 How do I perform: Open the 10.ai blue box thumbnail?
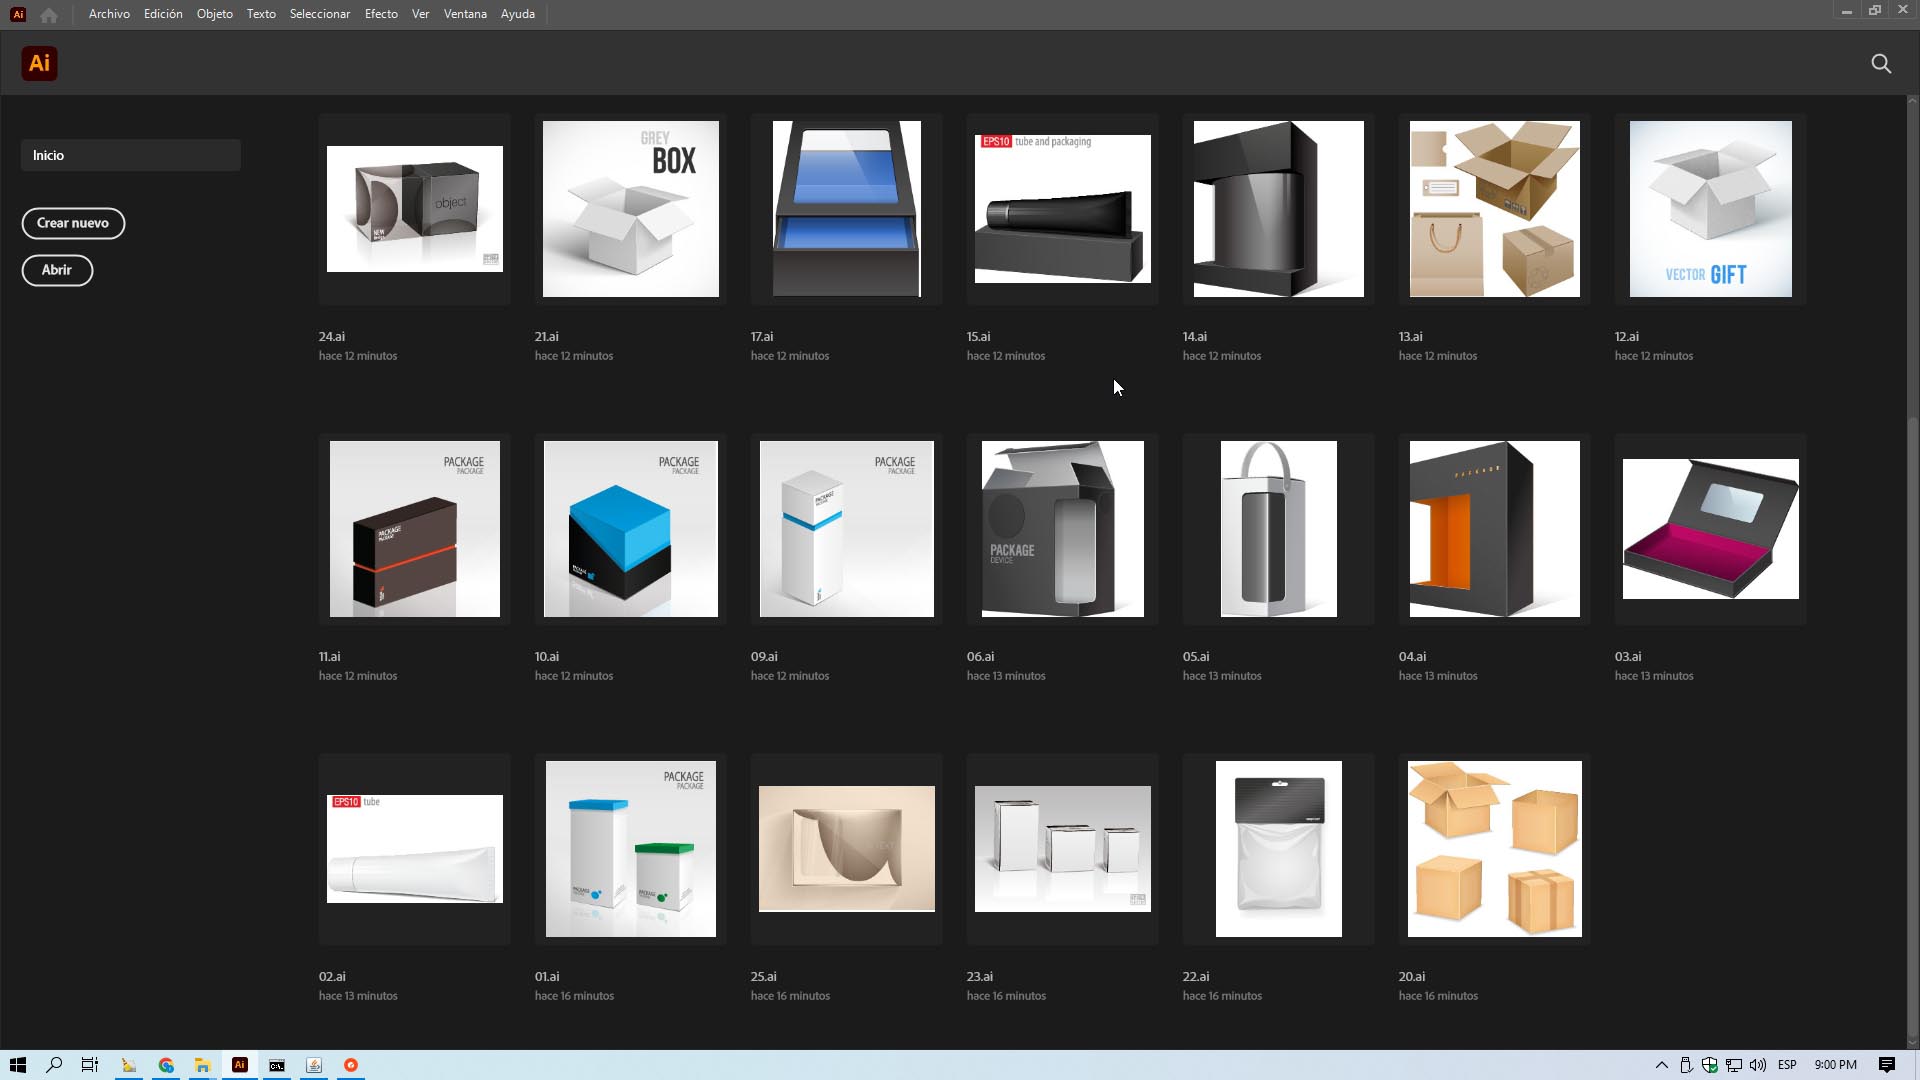pos(630,529)
